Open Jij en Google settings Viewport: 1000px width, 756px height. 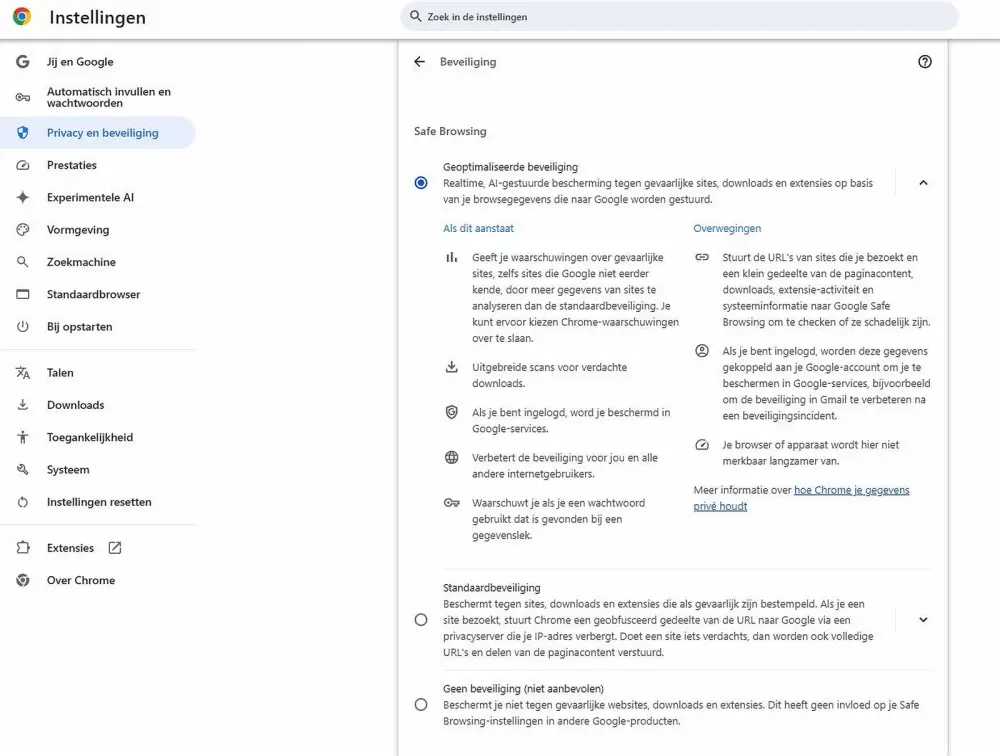click(98, 62)
